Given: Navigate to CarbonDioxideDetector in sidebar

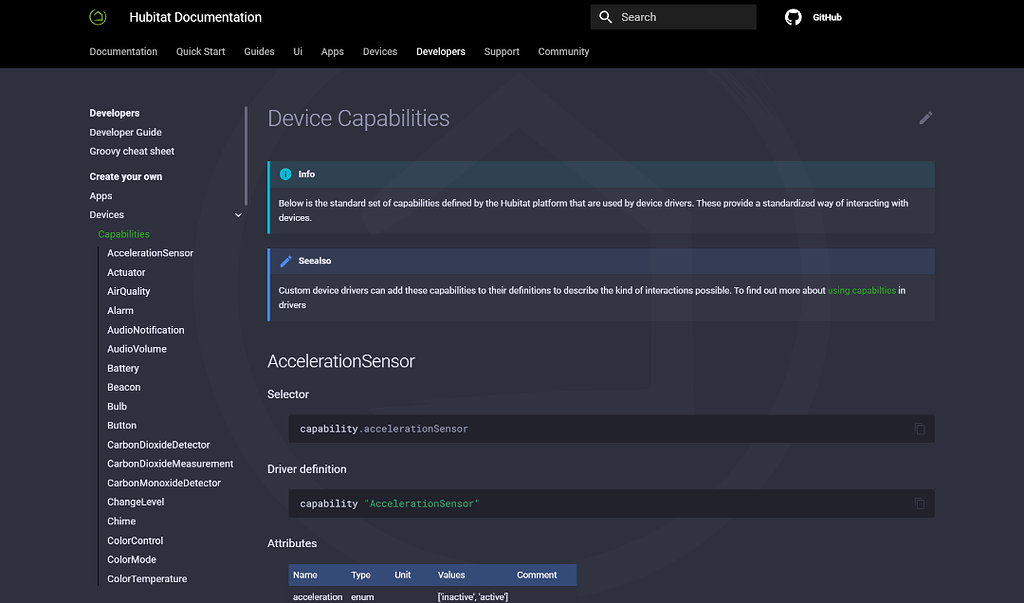Looking at the screenshot, I should click(x=158, y=445).
